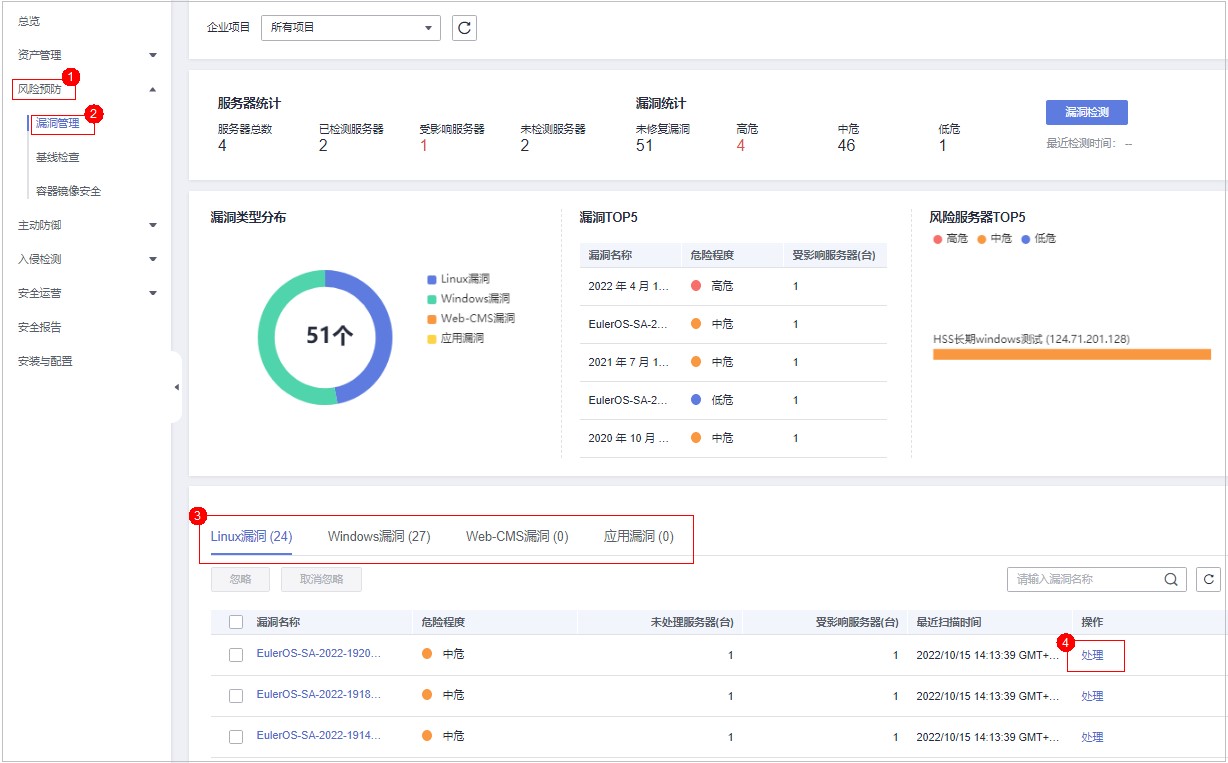This screenshot has height=763, width=1228.
Task: Click 处理 link for EulerOS-SA-2022-1918 row
Action: click(x=1092, y=696)
